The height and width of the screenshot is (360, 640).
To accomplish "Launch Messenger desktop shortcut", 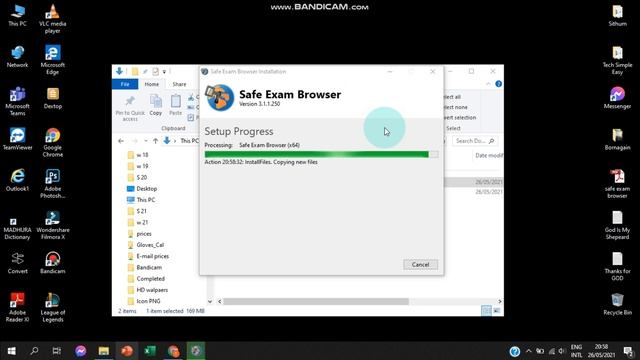I will 618,98.
